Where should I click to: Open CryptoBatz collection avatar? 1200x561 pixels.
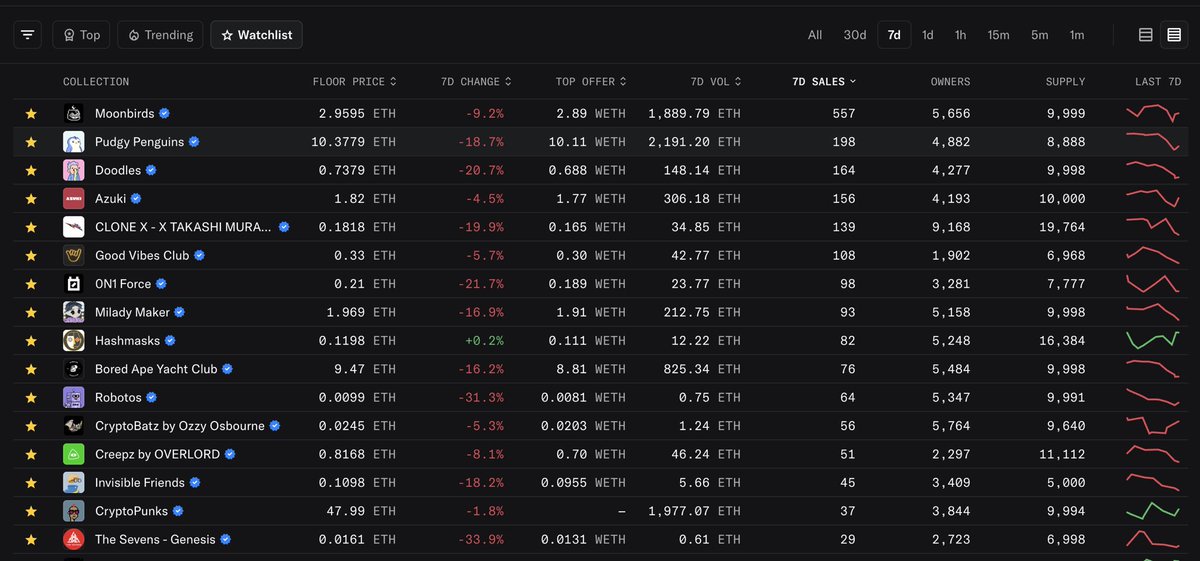[73, 426]
